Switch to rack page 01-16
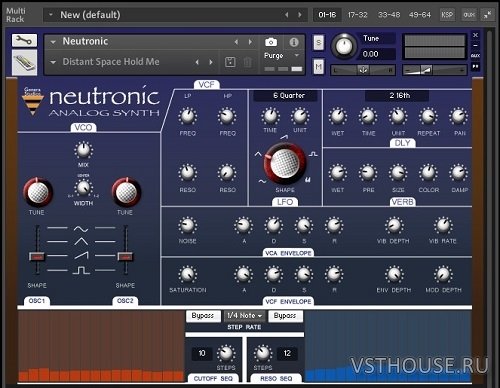The image size is (500, 388). (327, 15)
